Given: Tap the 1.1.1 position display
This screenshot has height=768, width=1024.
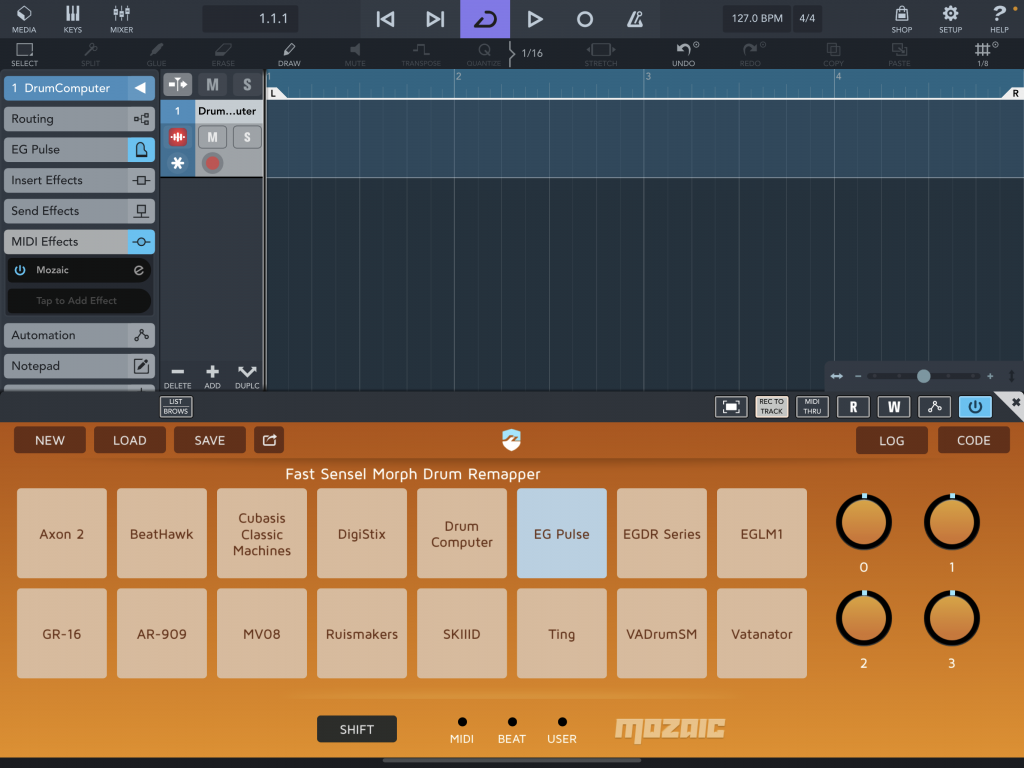Looking at the screenshot, I should (250, 18).
